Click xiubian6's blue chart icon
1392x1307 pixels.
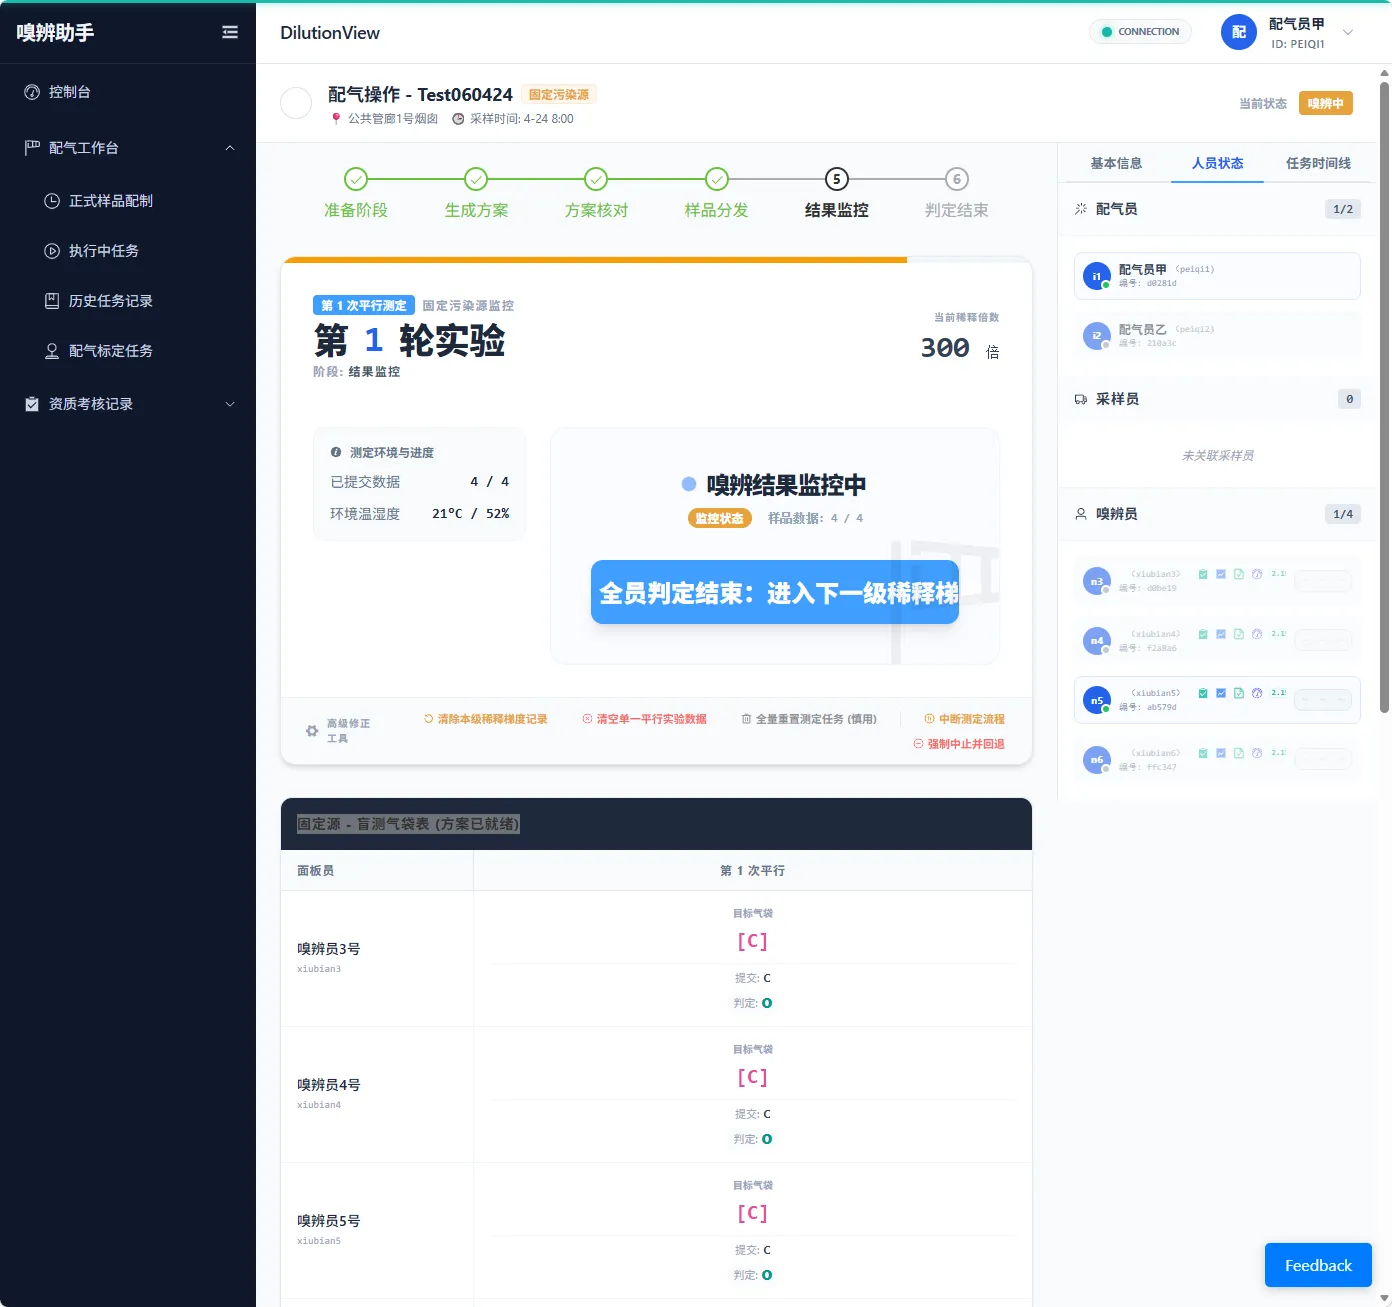pyautogui.click(x=1221, y=753)
